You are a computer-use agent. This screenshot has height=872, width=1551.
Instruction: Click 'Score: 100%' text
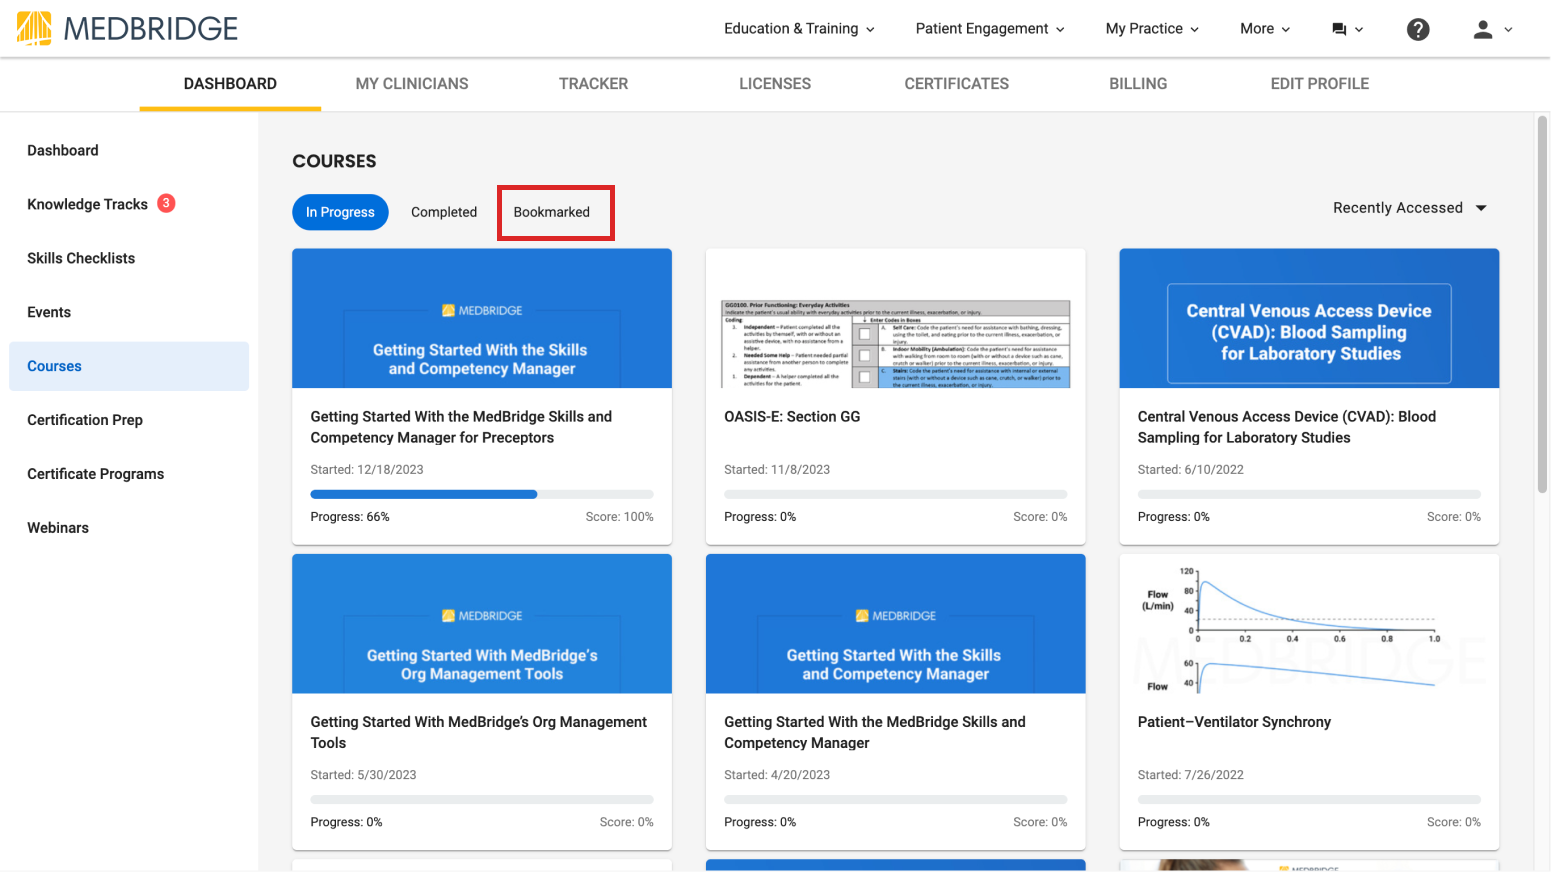(x=620, y=517)
